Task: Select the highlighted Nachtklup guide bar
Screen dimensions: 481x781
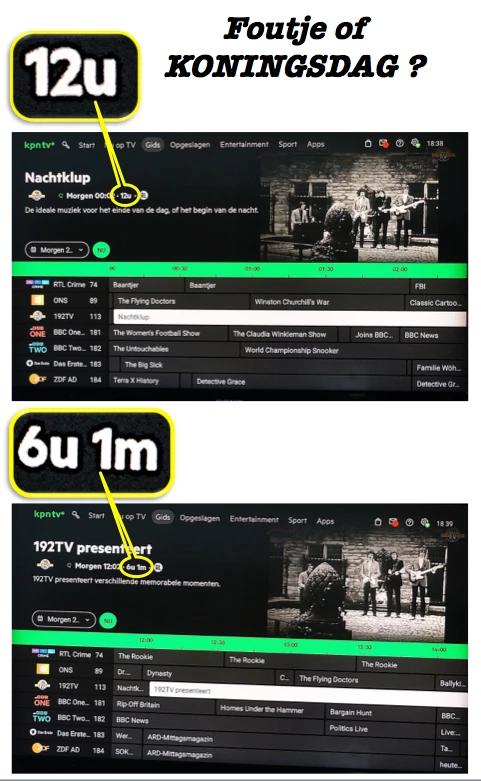Action: point(289,317)
